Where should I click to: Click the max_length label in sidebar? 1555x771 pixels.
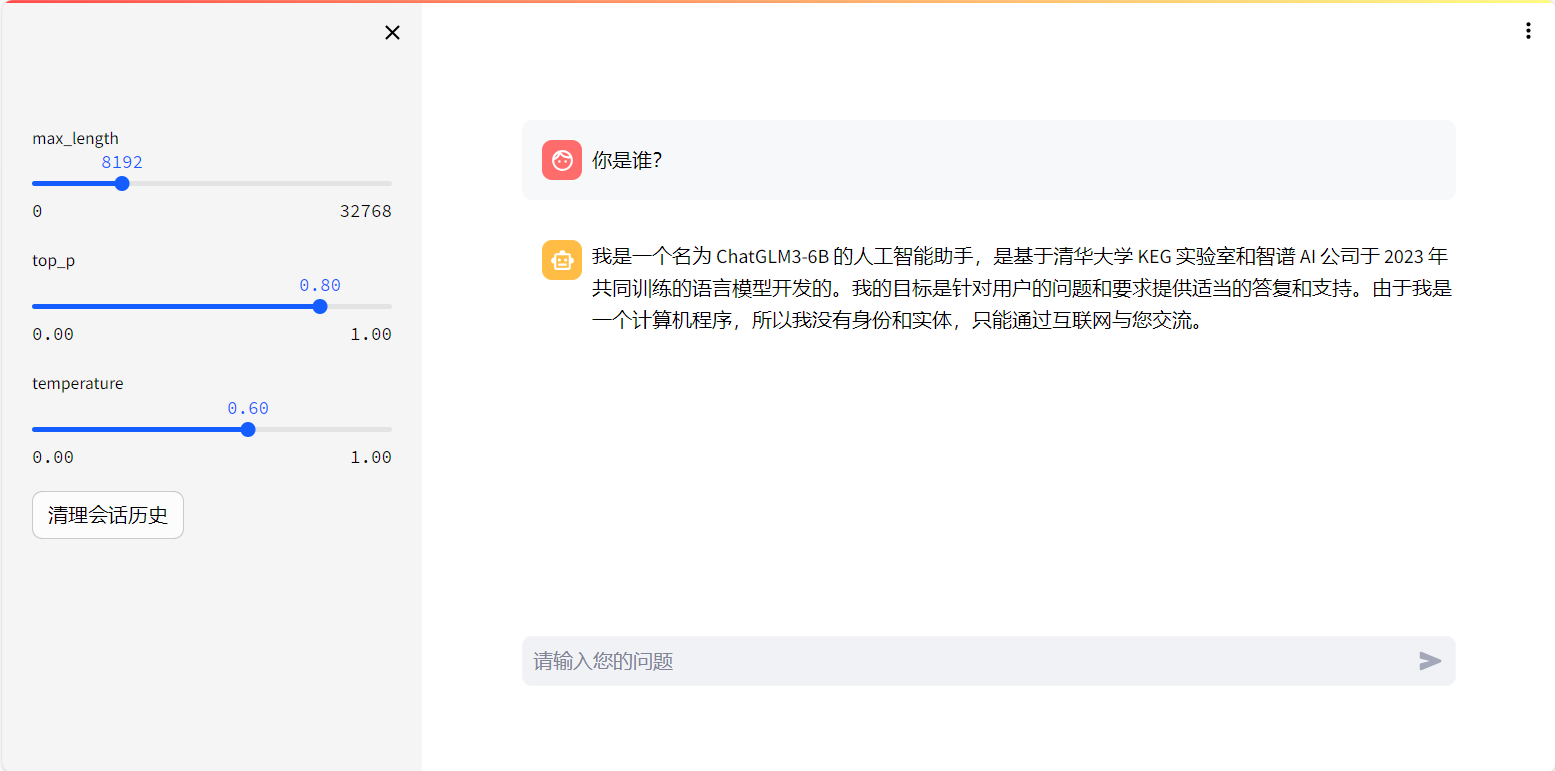[75, 139]
